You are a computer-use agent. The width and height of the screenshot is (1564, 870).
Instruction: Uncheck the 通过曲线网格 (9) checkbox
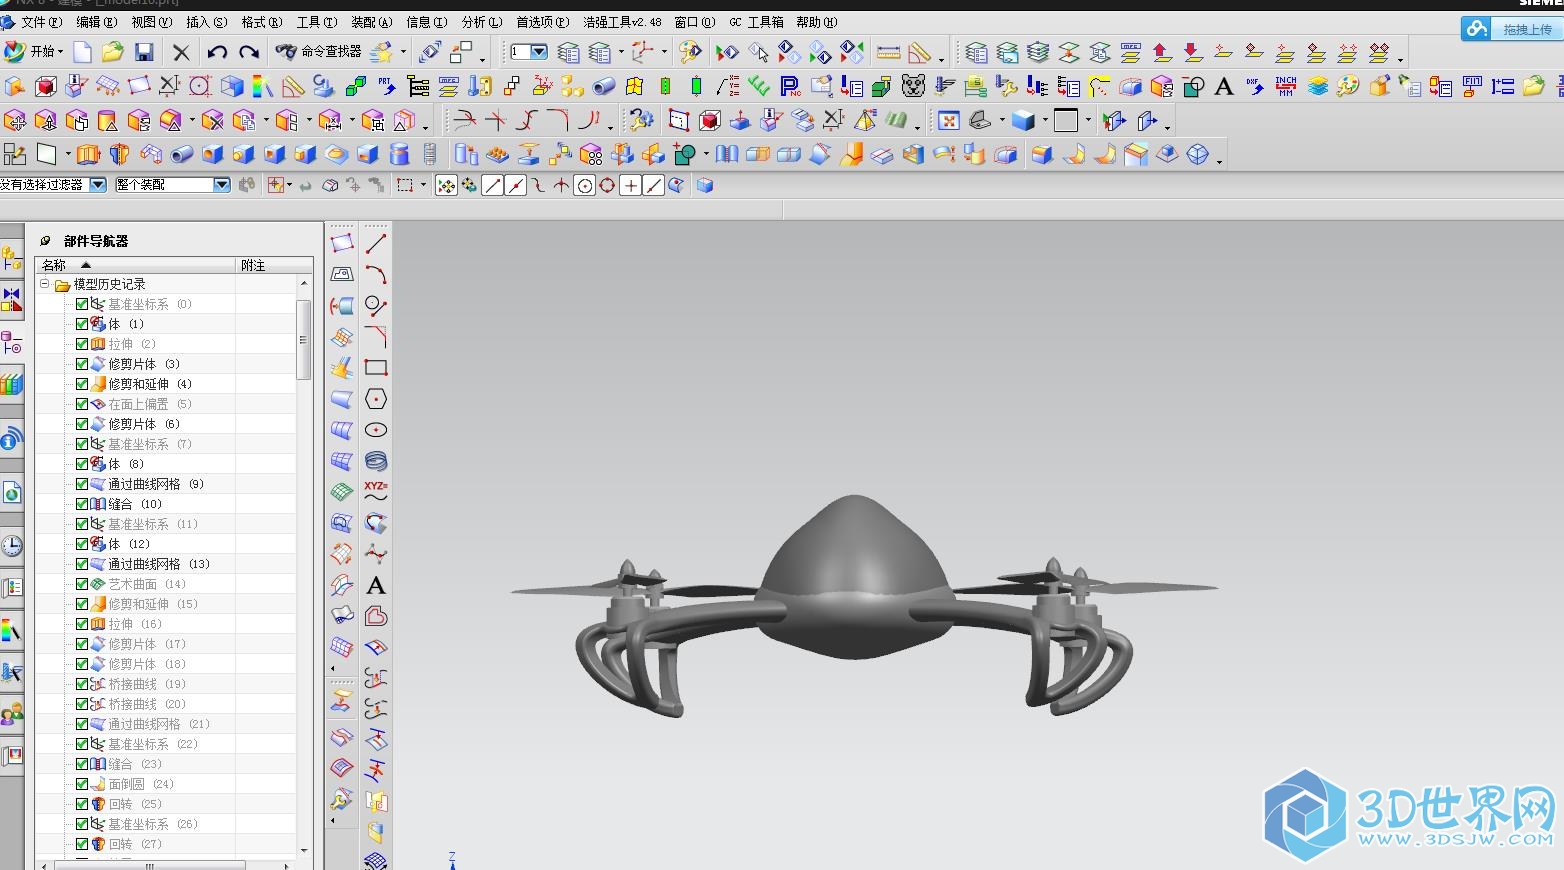82,484
